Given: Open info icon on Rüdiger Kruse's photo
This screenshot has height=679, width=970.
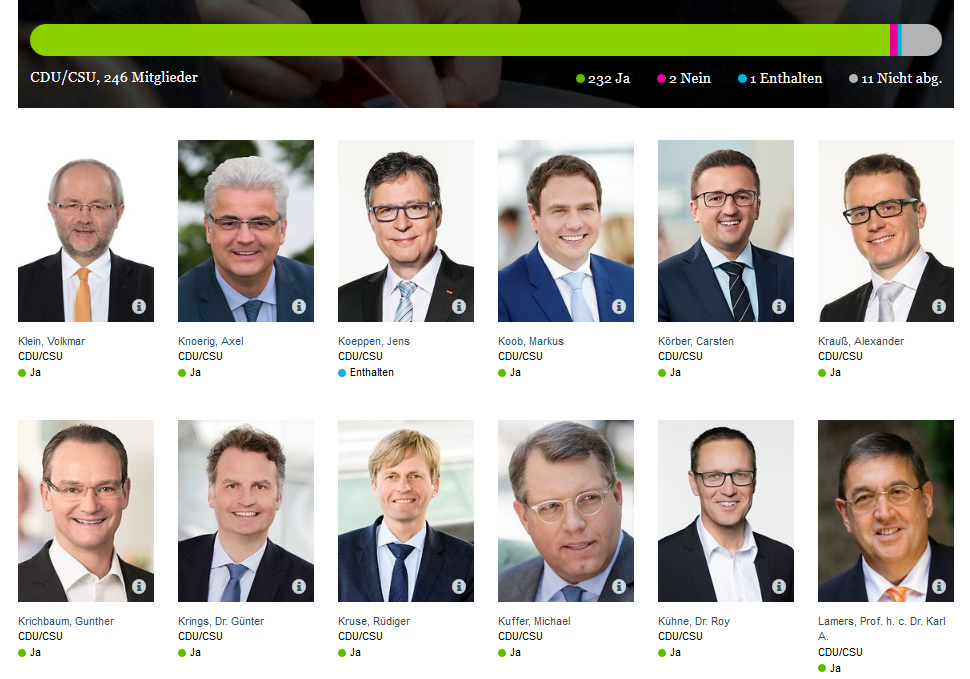Looking at the screenshot, I should pos(459,586).
